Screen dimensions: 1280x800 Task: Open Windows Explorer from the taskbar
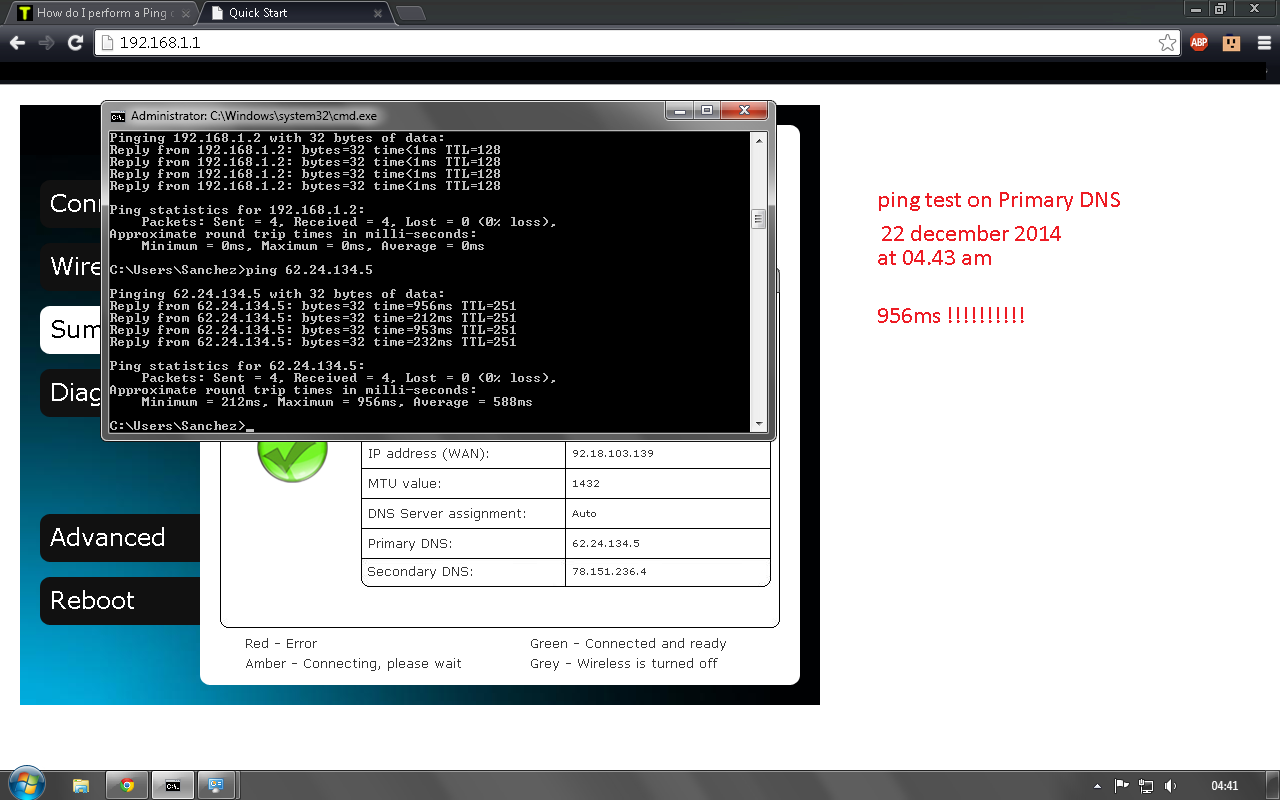[x=81, y=785]
